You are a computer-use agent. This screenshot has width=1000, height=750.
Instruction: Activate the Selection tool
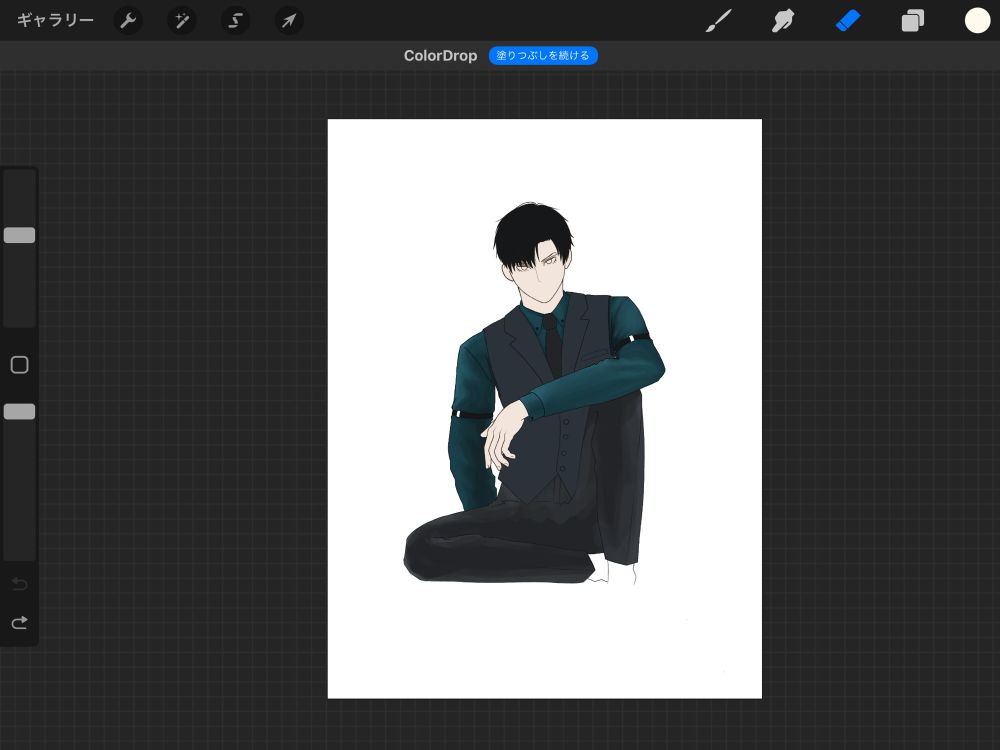point(235,21)
